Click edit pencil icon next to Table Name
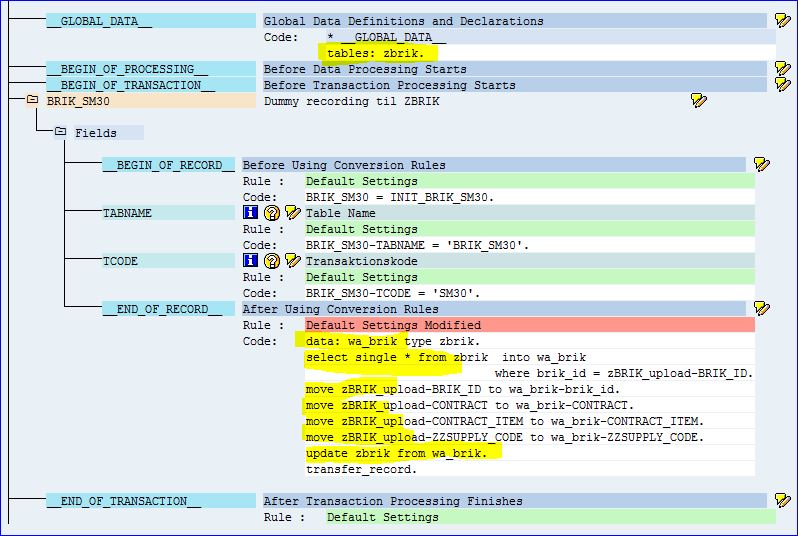This screenshot has width=798, height=536. tap(293, 212)
